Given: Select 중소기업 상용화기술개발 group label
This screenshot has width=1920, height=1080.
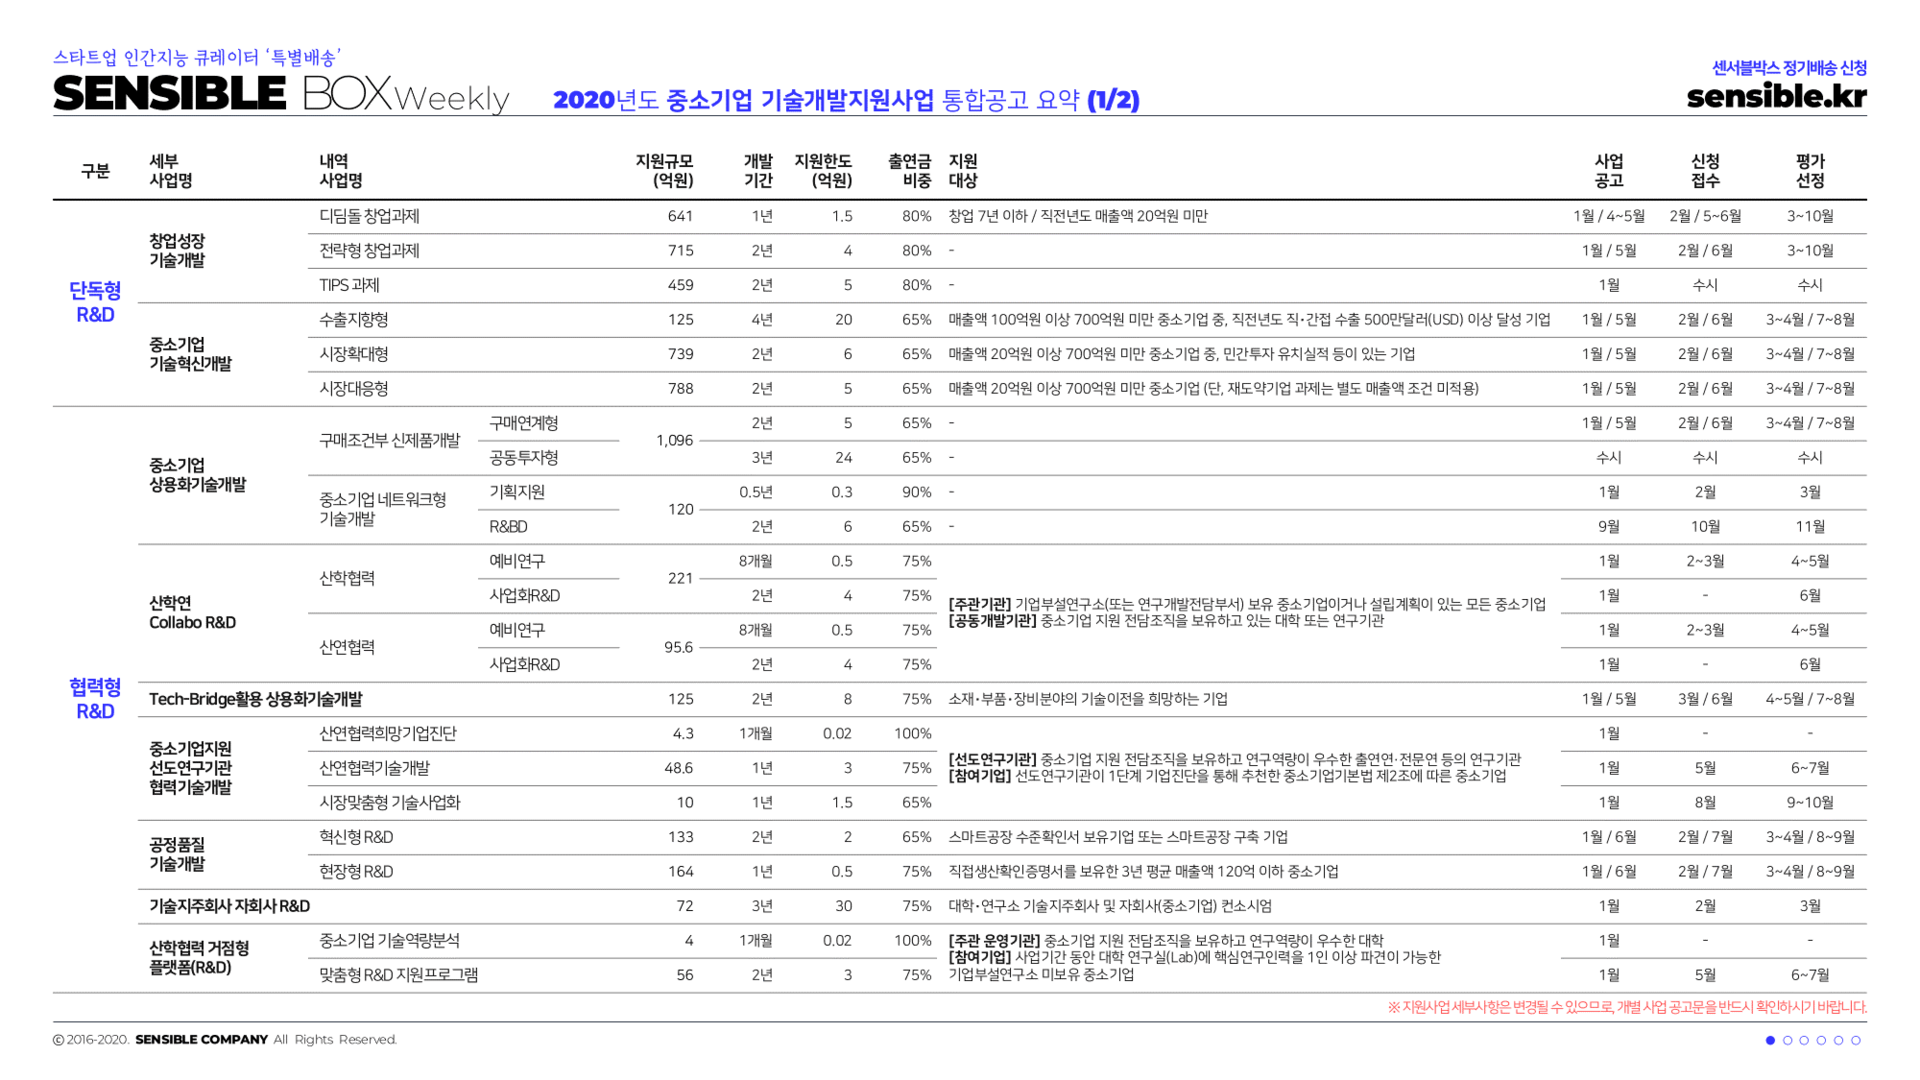Looking at the screenshot, I should pos(197,475).
